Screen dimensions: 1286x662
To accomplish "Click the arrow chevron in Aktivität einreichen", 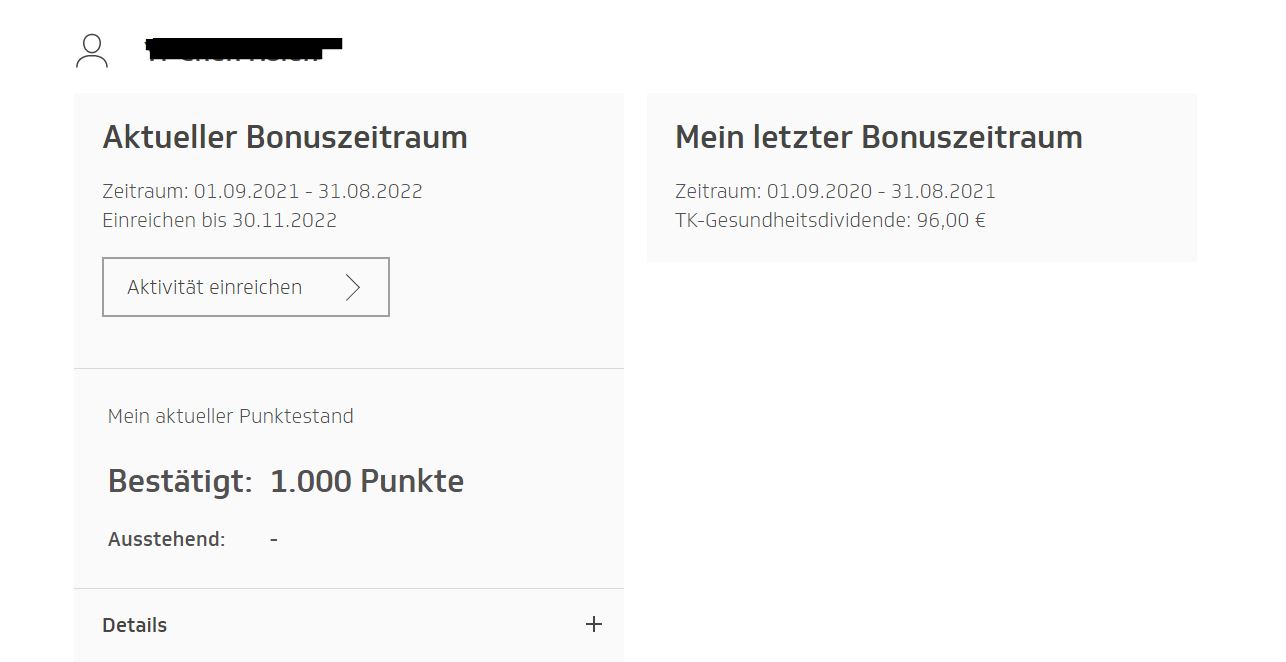I will pyautogui.click(x=352, y=288).
